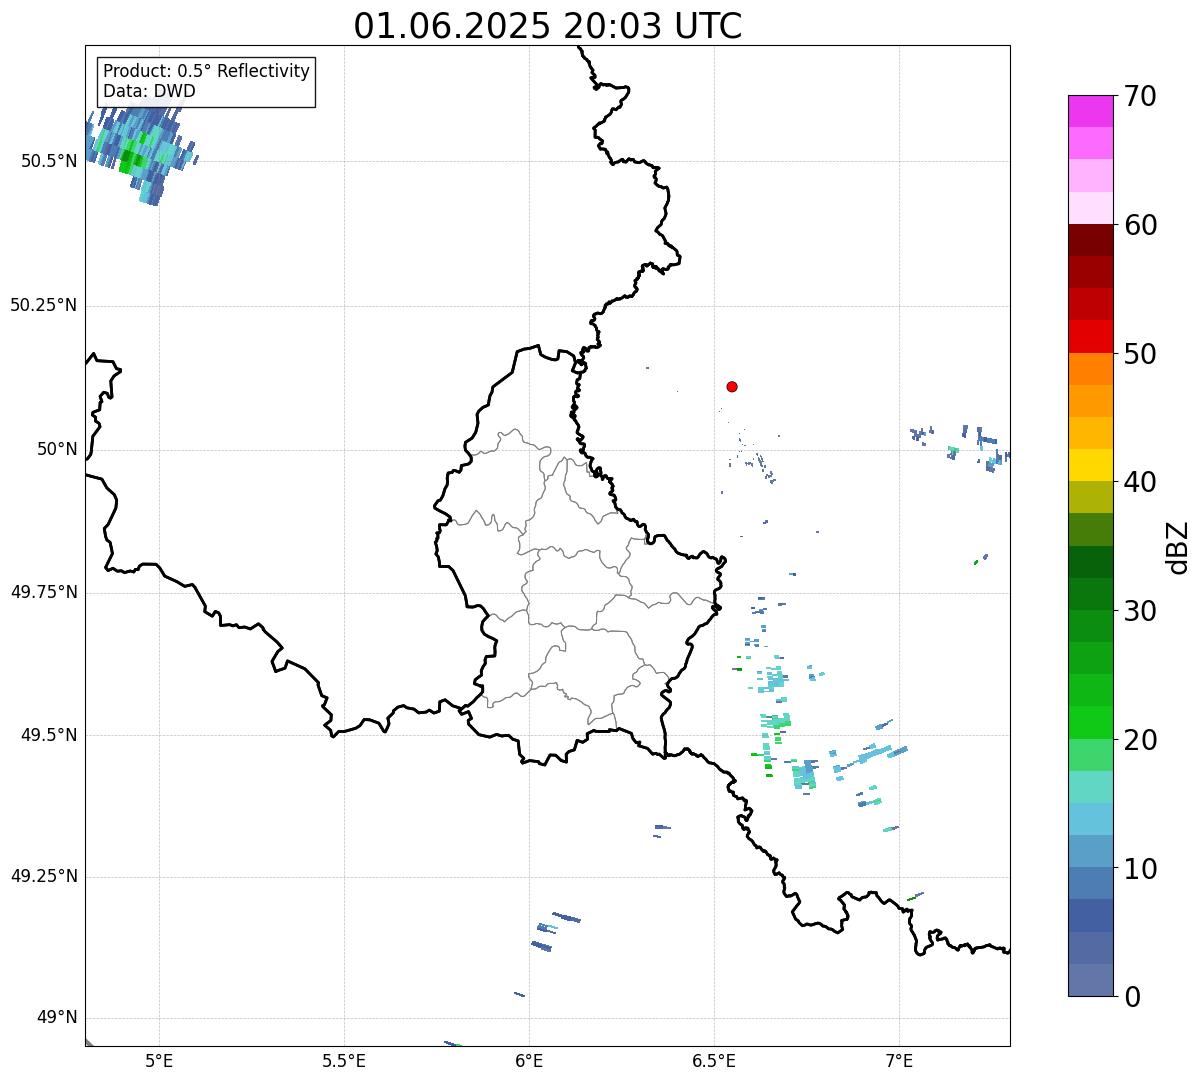Pick the orange swatch just below 50 dBZ

(1089, 369)
